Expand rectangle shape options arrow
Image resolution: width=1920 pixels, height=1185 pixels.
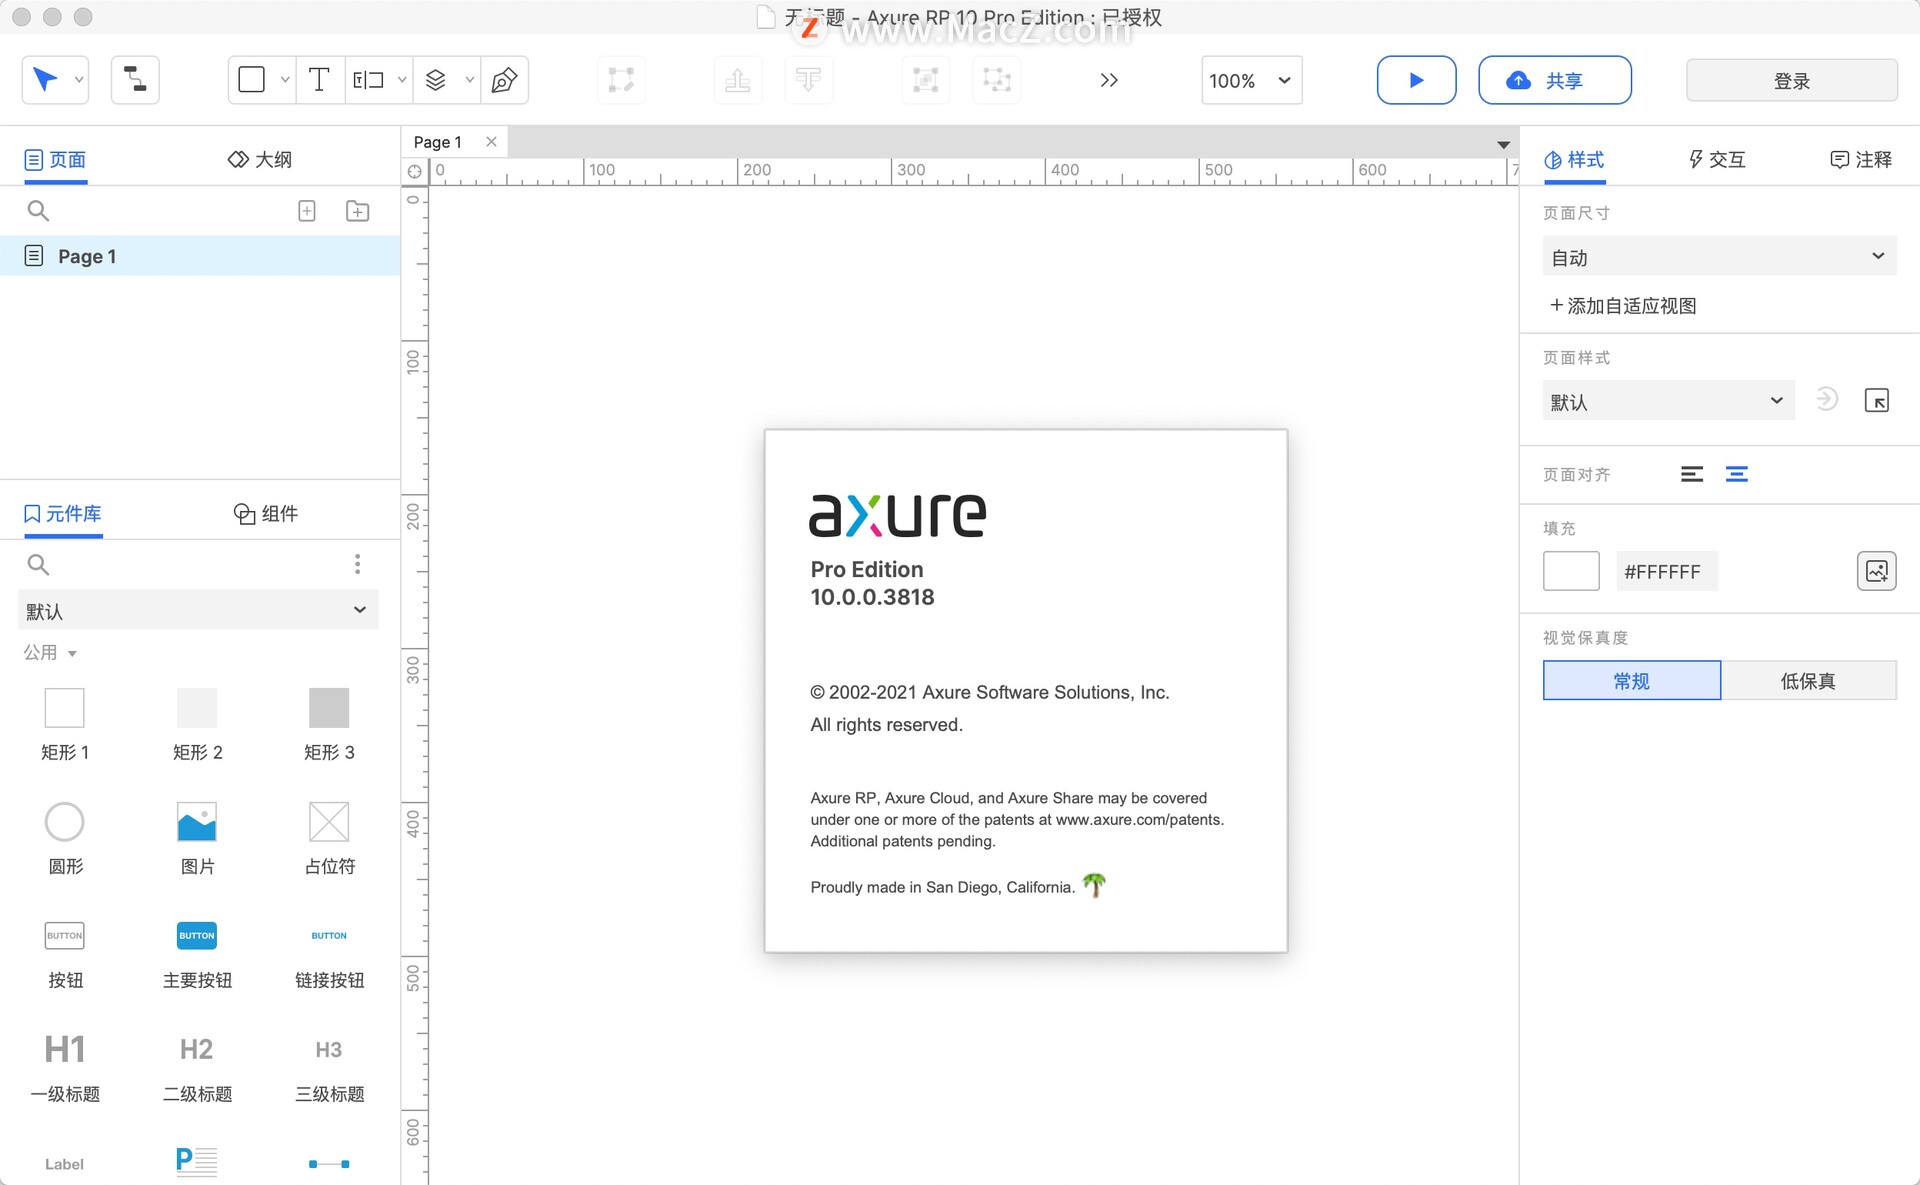[x=285, y=80]
